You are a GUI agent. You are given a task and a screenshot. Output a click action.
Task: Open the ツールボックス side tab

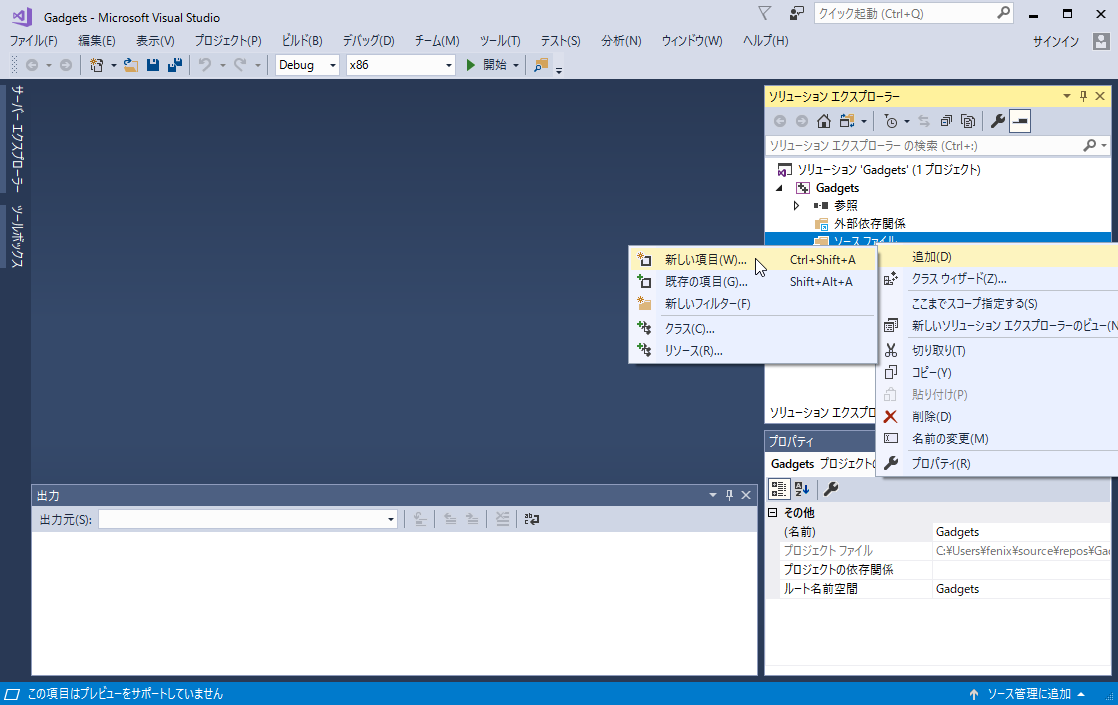click(17, 237)
